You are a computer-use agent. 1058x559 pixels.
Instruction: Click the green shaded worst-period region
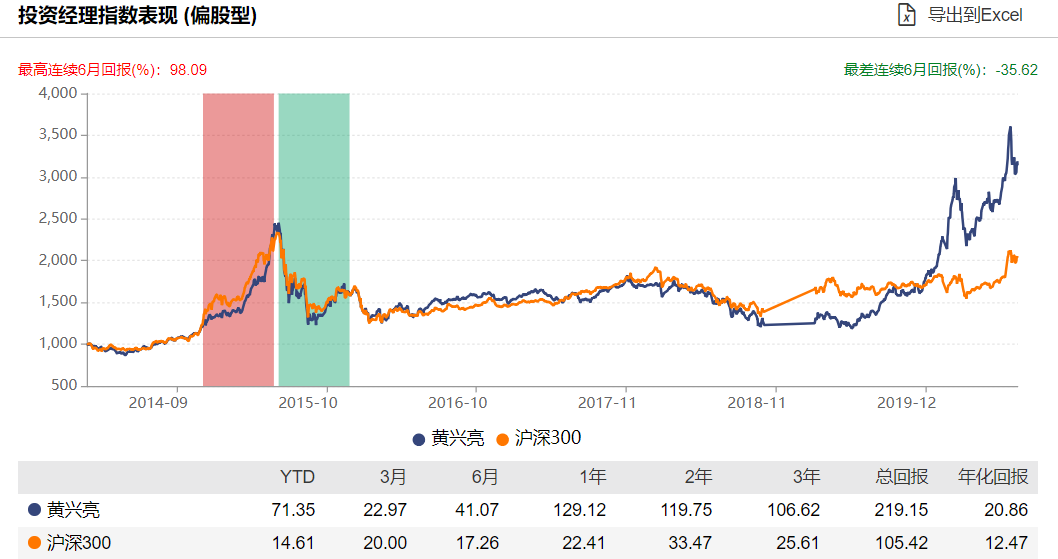point(314,238)
